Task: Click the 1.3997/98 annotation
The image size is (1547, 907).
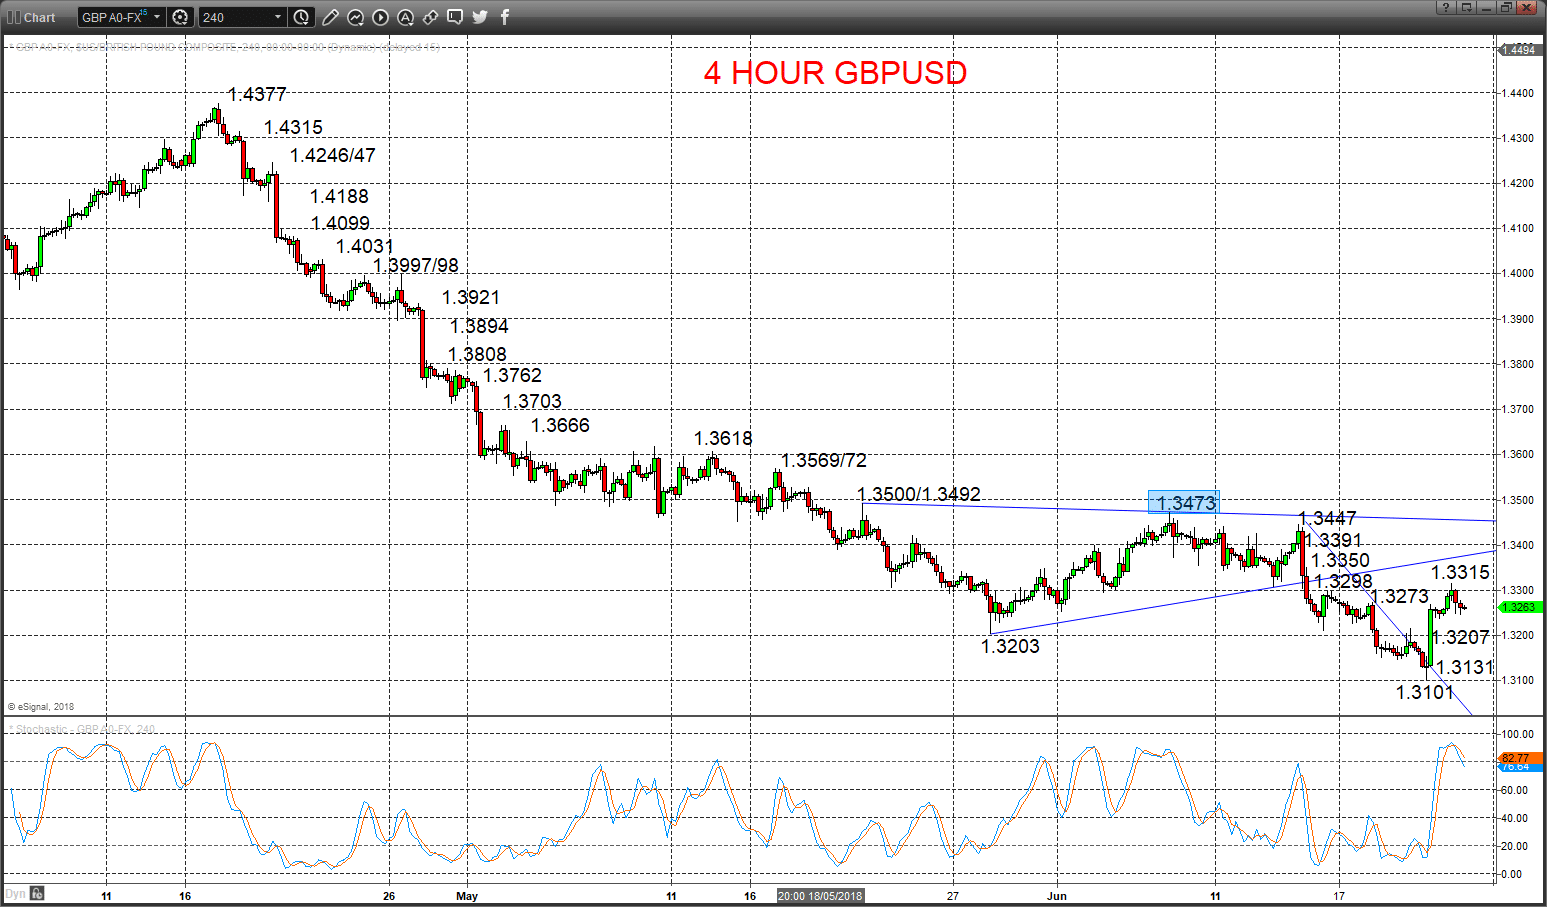Action: (x=416, y=265)
